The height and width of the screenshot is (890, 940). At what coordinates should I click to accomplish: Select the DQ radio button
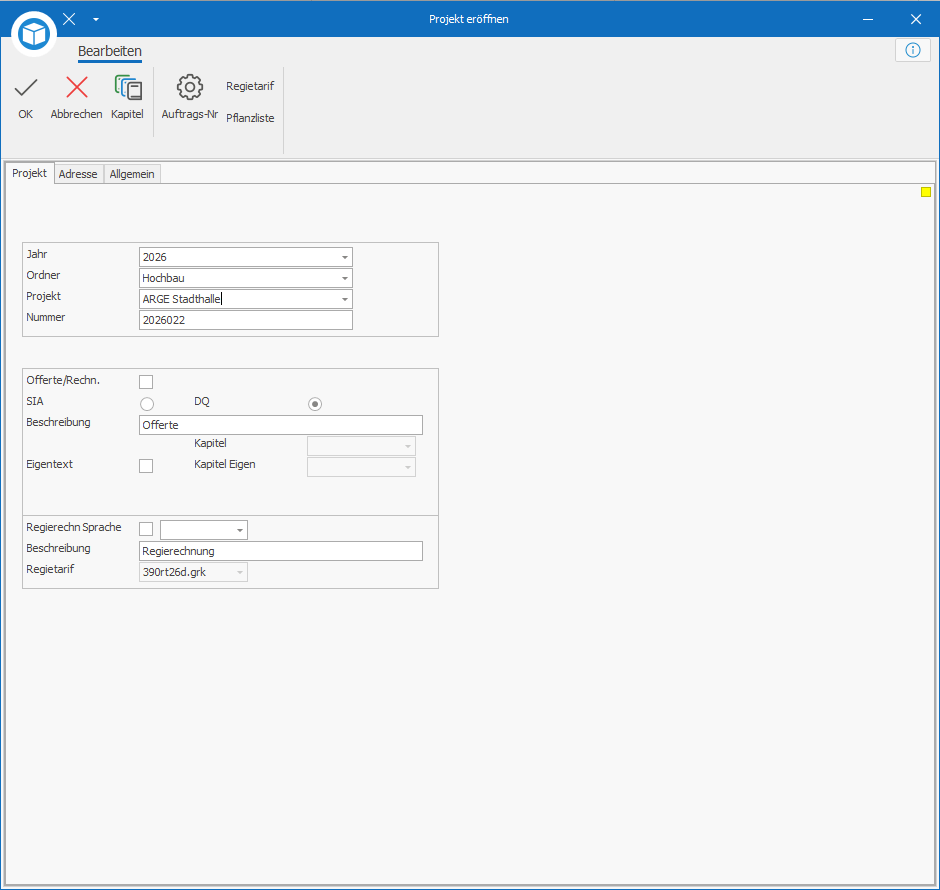[x=315, y=404]
